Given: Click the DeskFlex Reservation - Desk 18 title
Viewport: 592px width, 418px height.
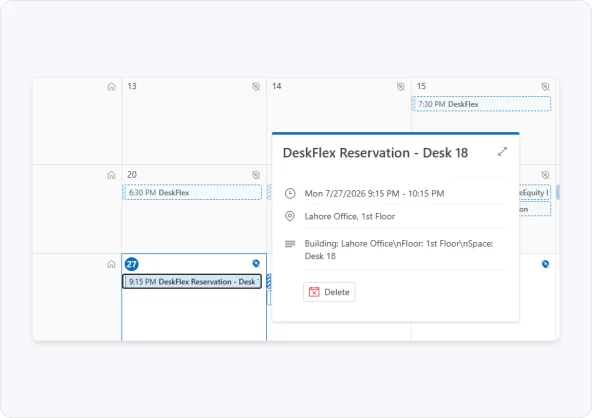Looking at the screenshot, I should pyautogui.click(x=375, y=153).
